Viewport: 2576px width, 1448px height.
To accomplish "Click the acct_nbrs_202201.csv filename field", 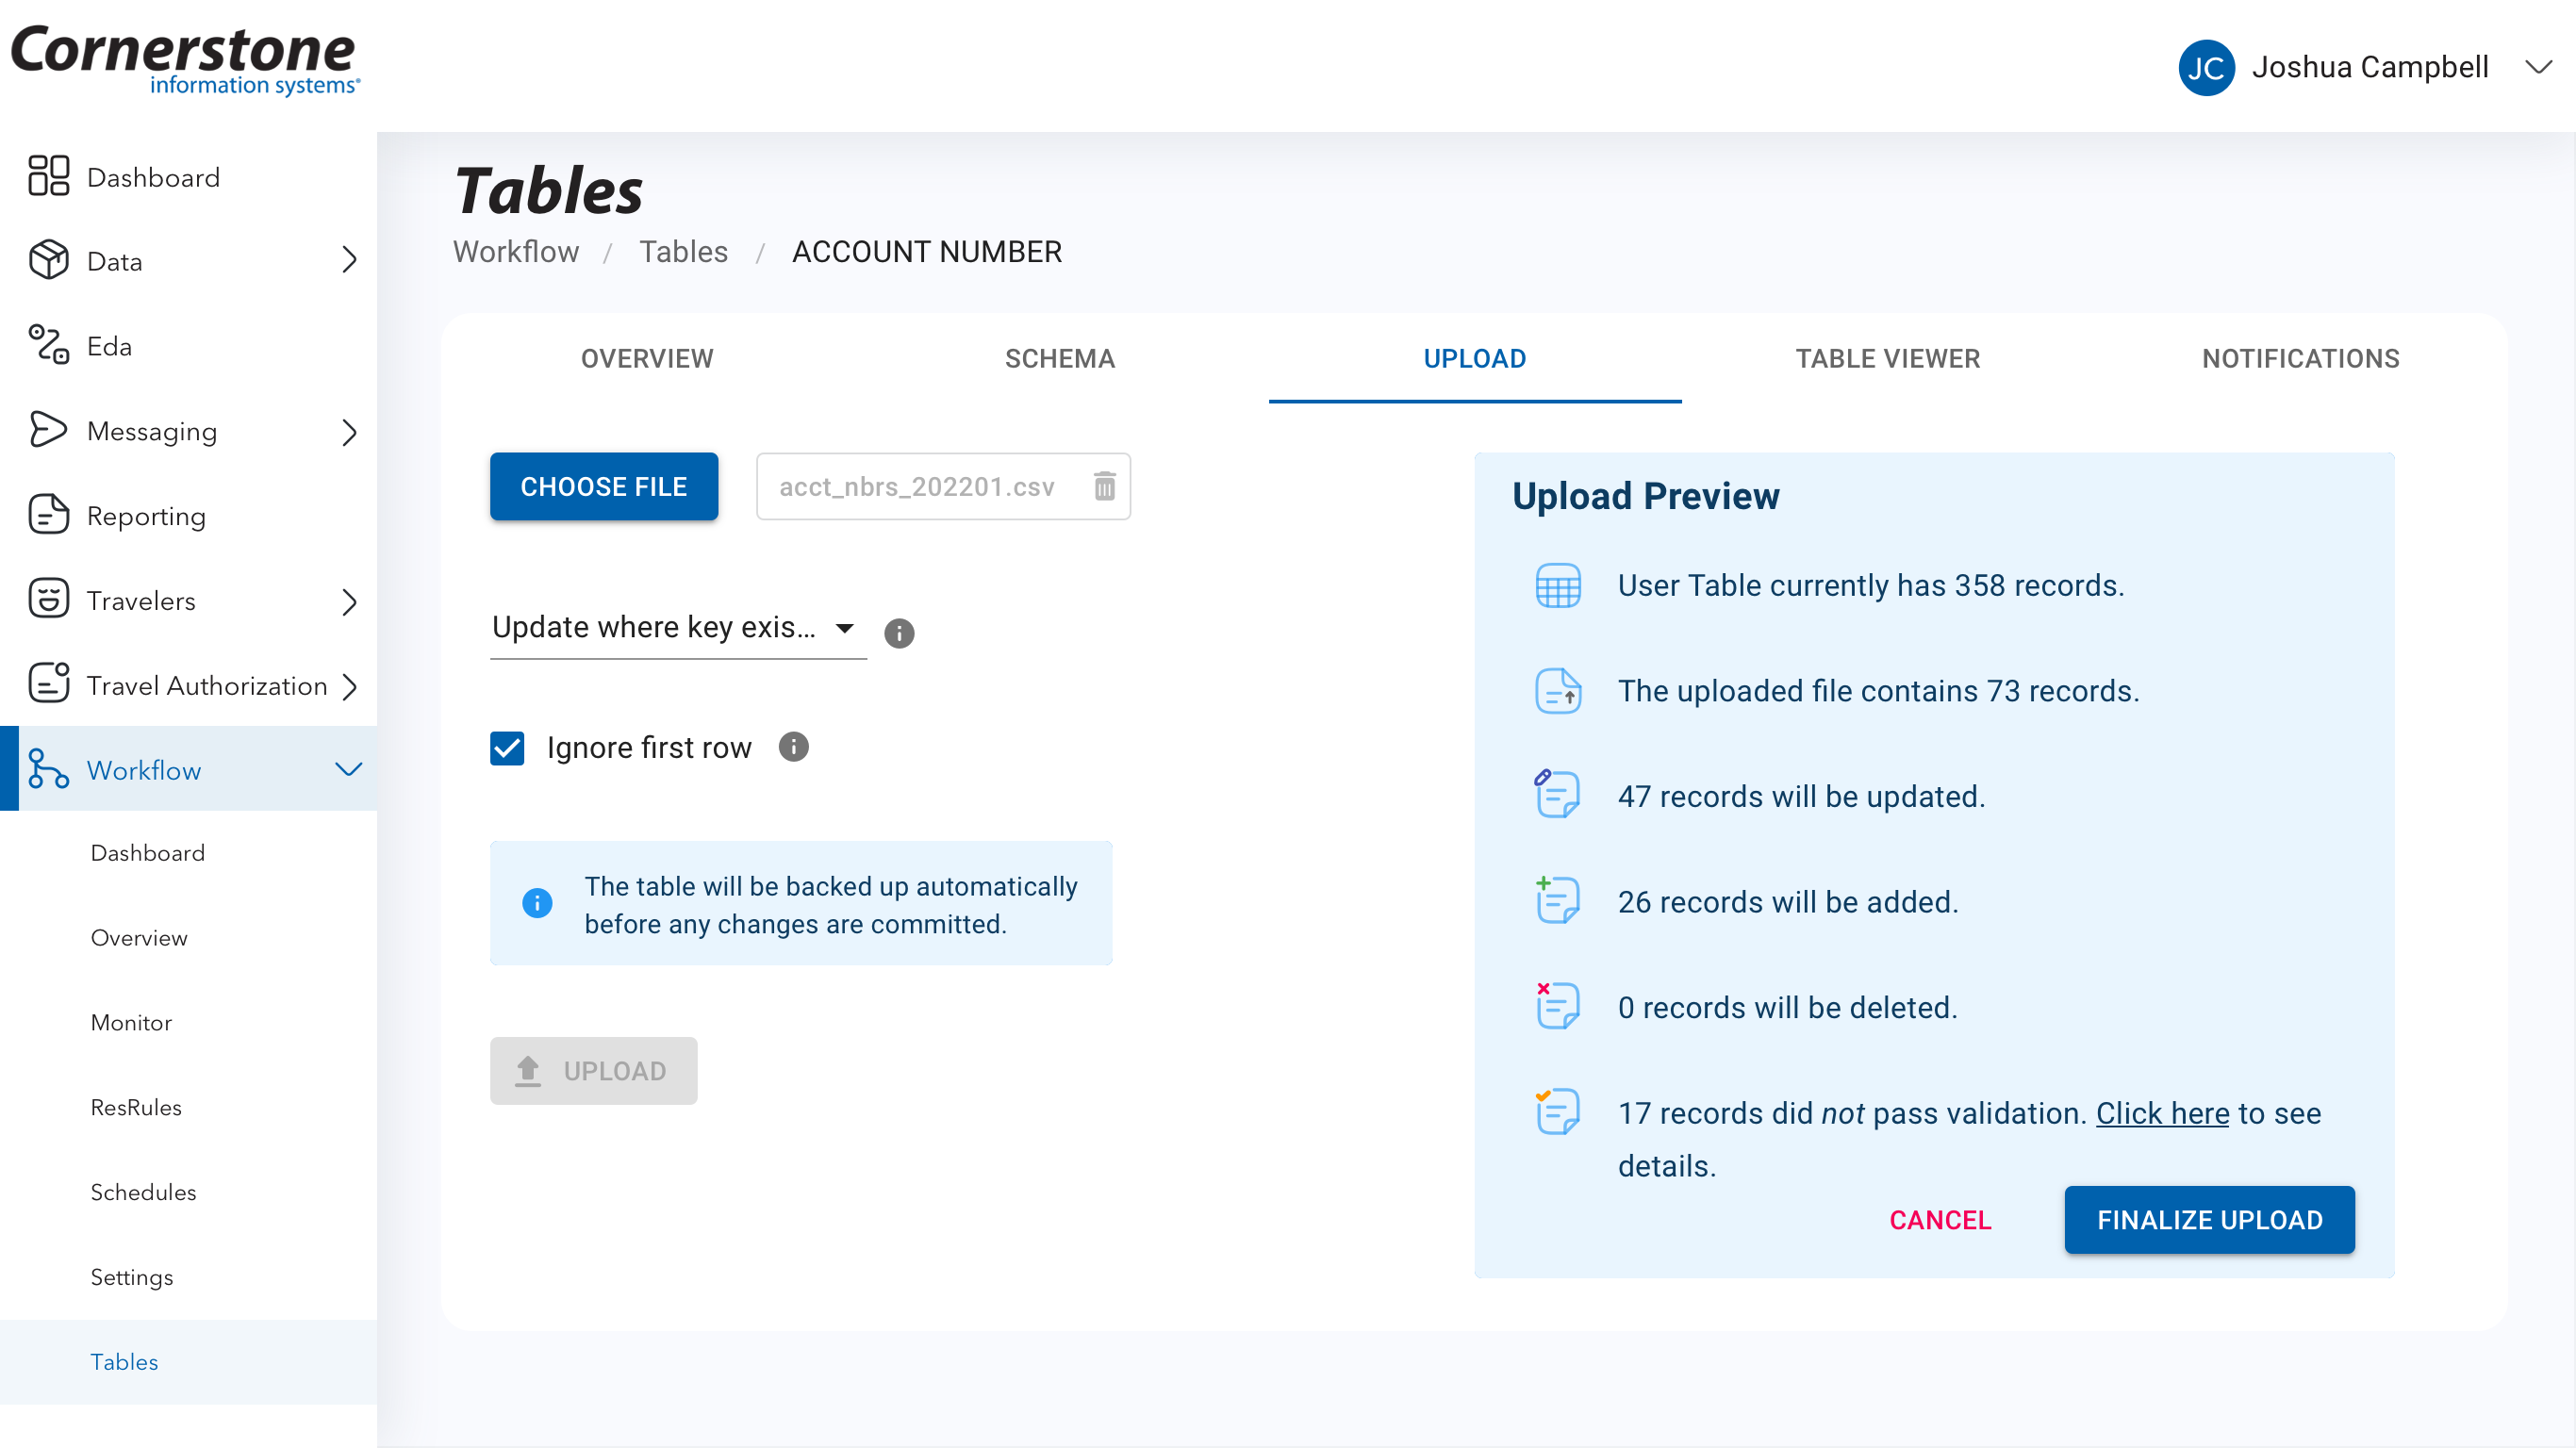I will pyautogui.click(x=916, y=486).
